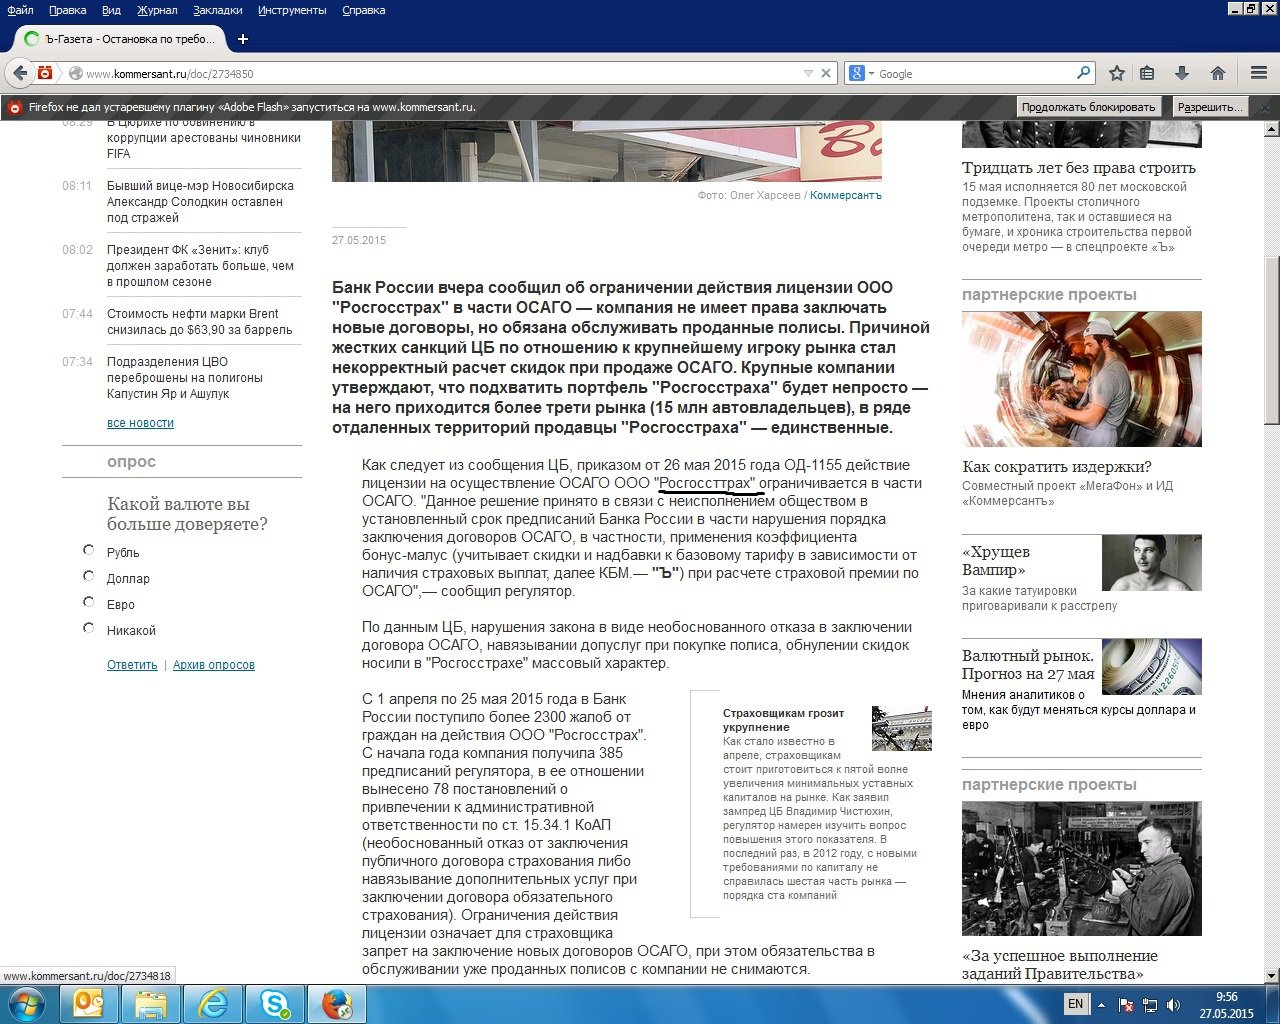The image size is (1280, 1024).
Task: Select the Доллар poll option
Action: pyautogui.click(x=89, y=576)
